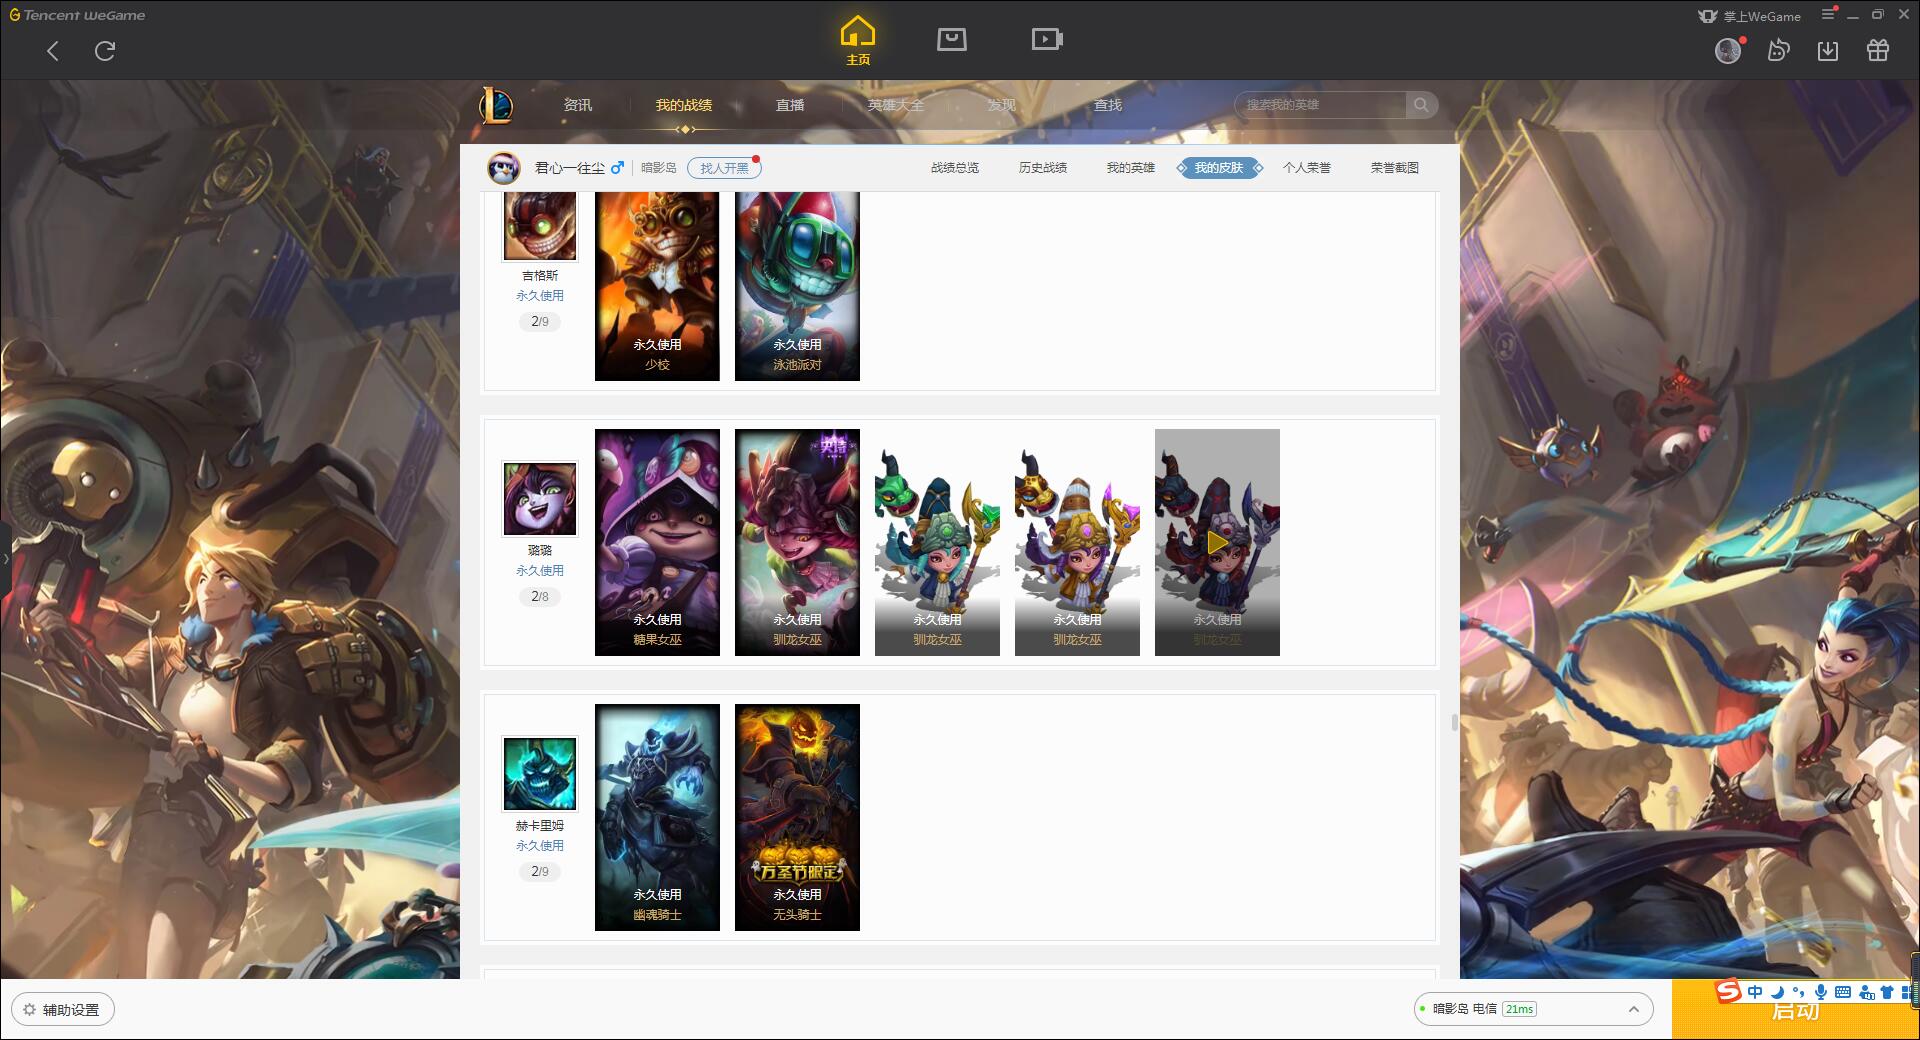Open the 个人荣誉 section
The height and width of the screenshot is (1040, 1920).
(x=1307, y=168)
